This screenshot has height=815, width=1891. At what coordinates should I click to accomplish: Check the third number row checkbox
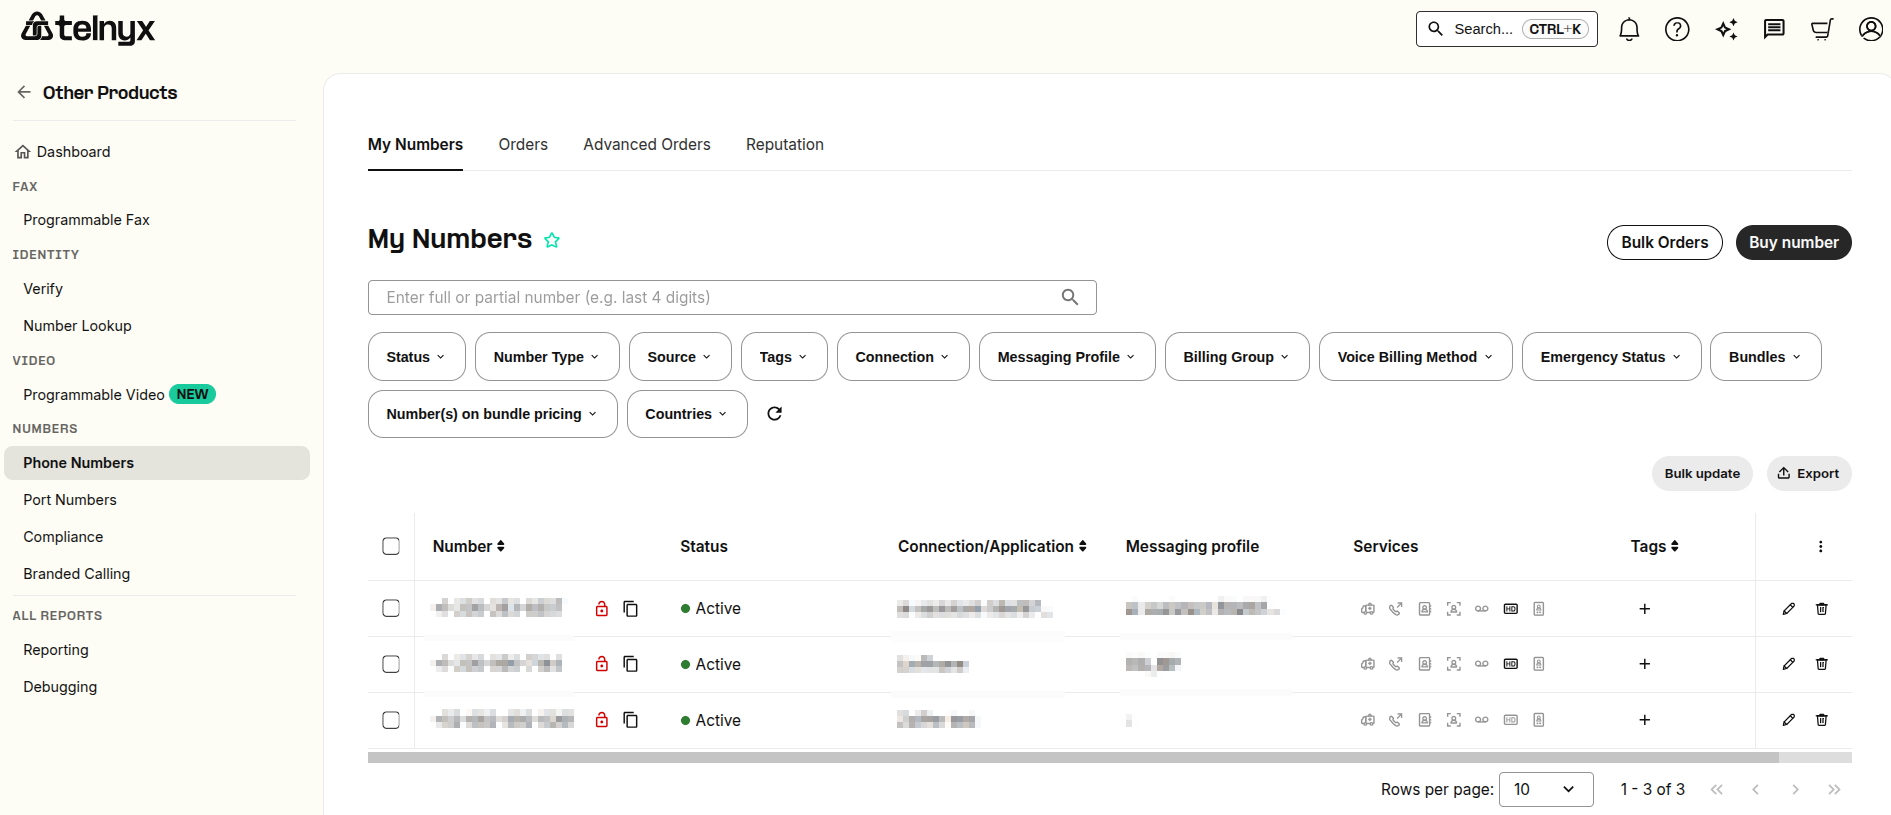[x=391, y=720]
